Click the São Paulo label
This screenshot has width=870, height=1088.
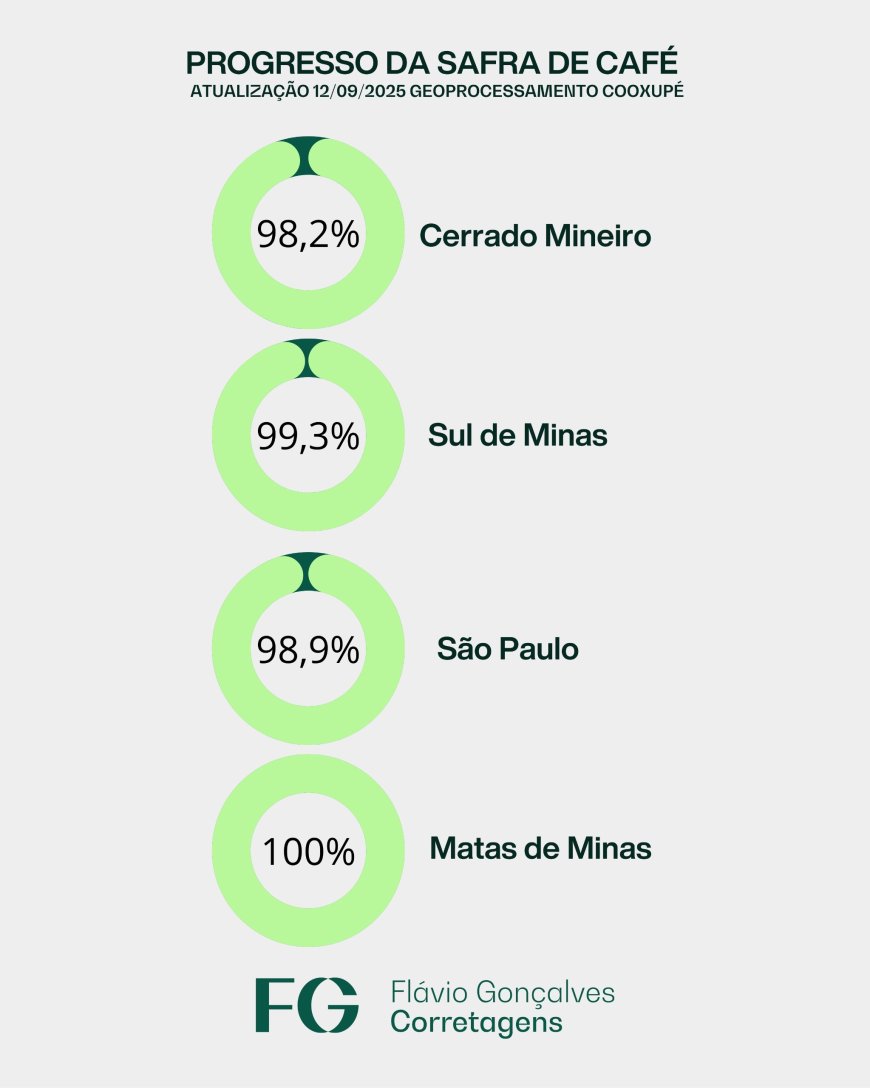[508, 648]
